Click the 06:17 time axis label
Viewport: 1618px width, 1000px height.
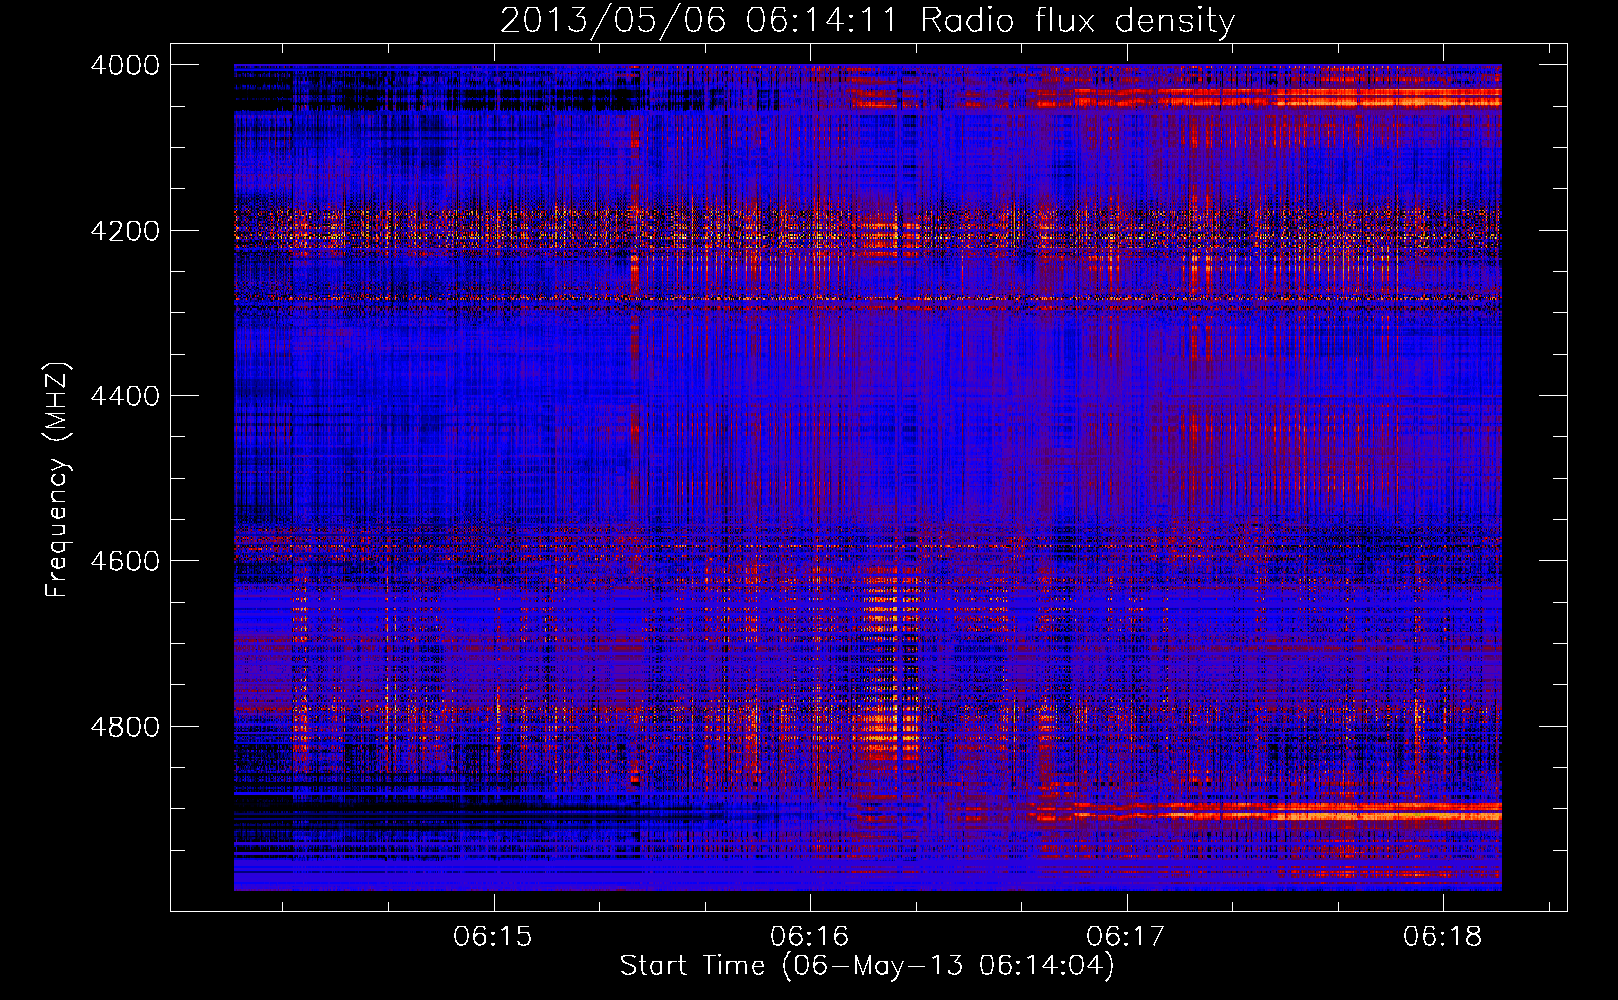tap(1126, 937)
